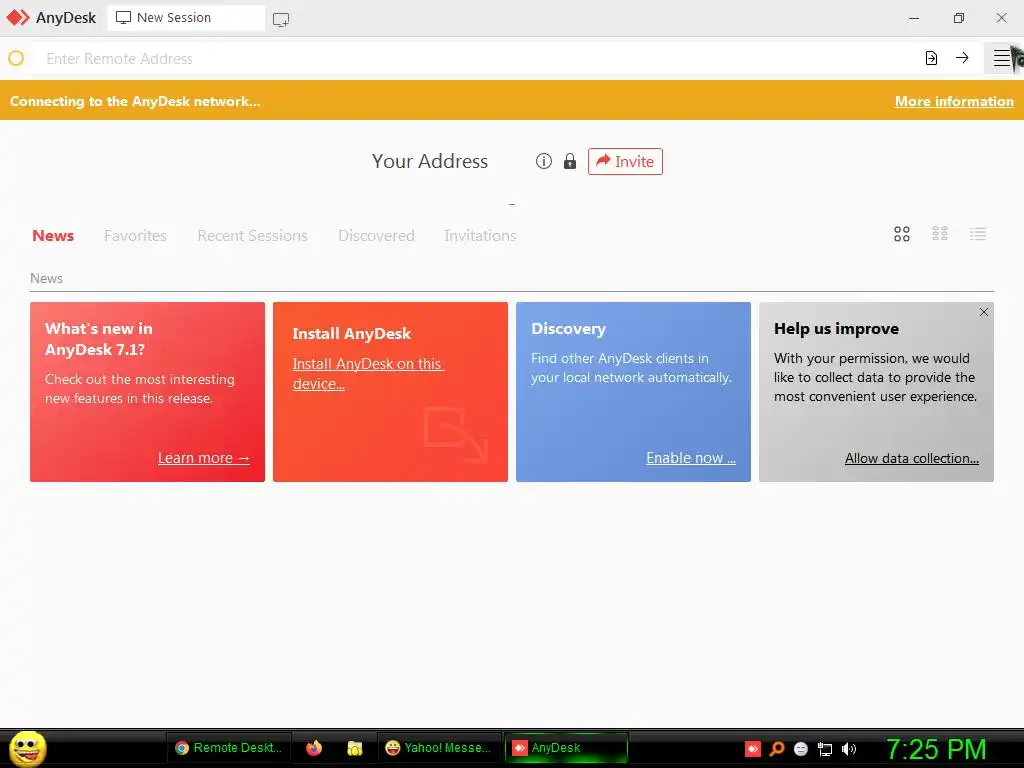The height and width of the screenshot is (768, 1024).
Task: Select the News tab
Action: click(x=53, y=236)
